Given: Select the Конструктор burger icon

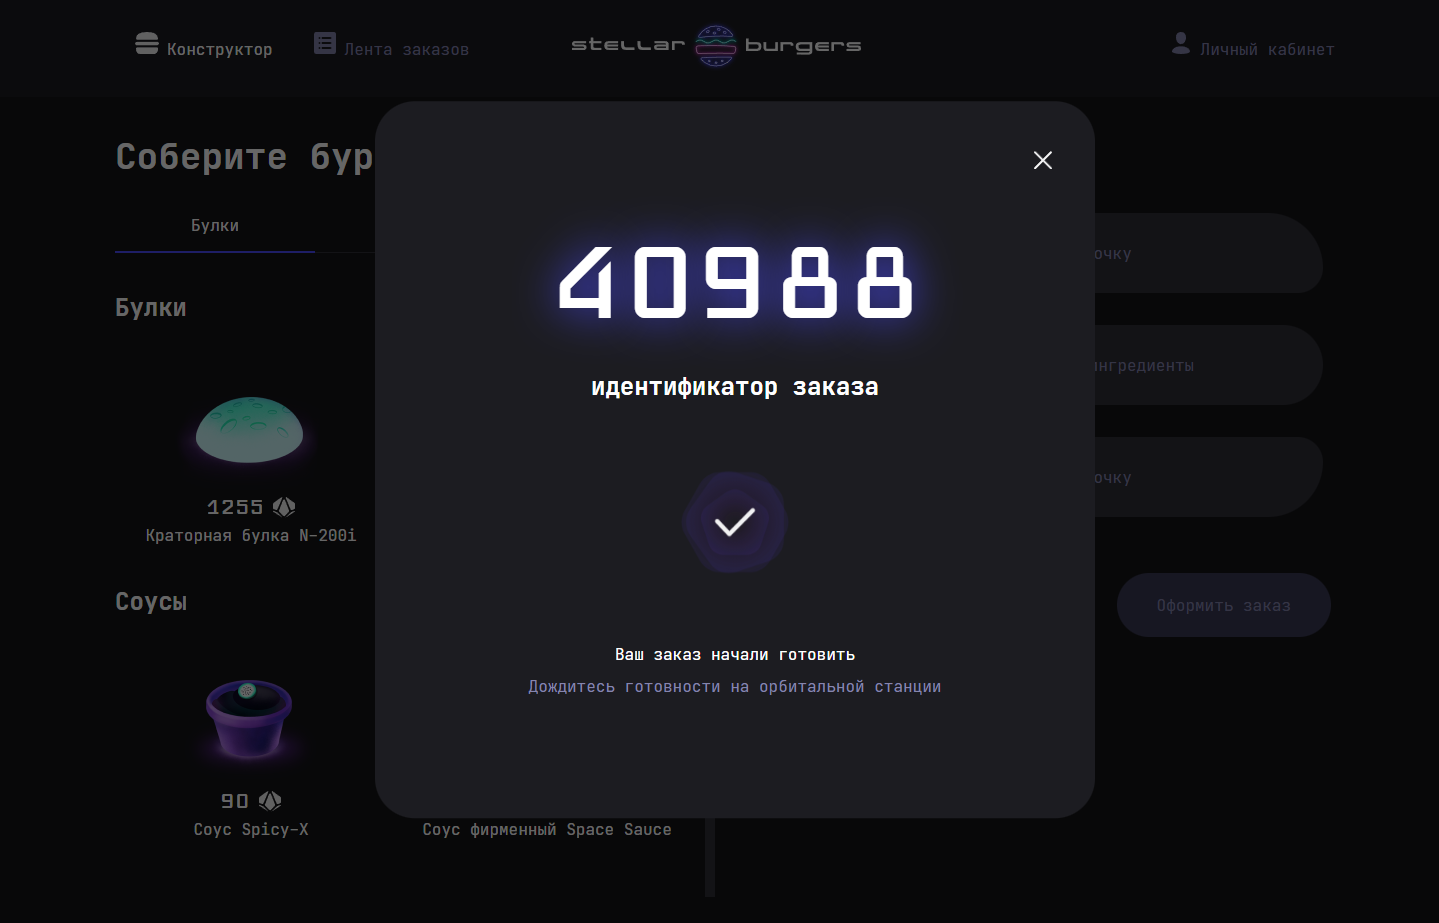Looking at the screenshot, I should click(146, 43).
